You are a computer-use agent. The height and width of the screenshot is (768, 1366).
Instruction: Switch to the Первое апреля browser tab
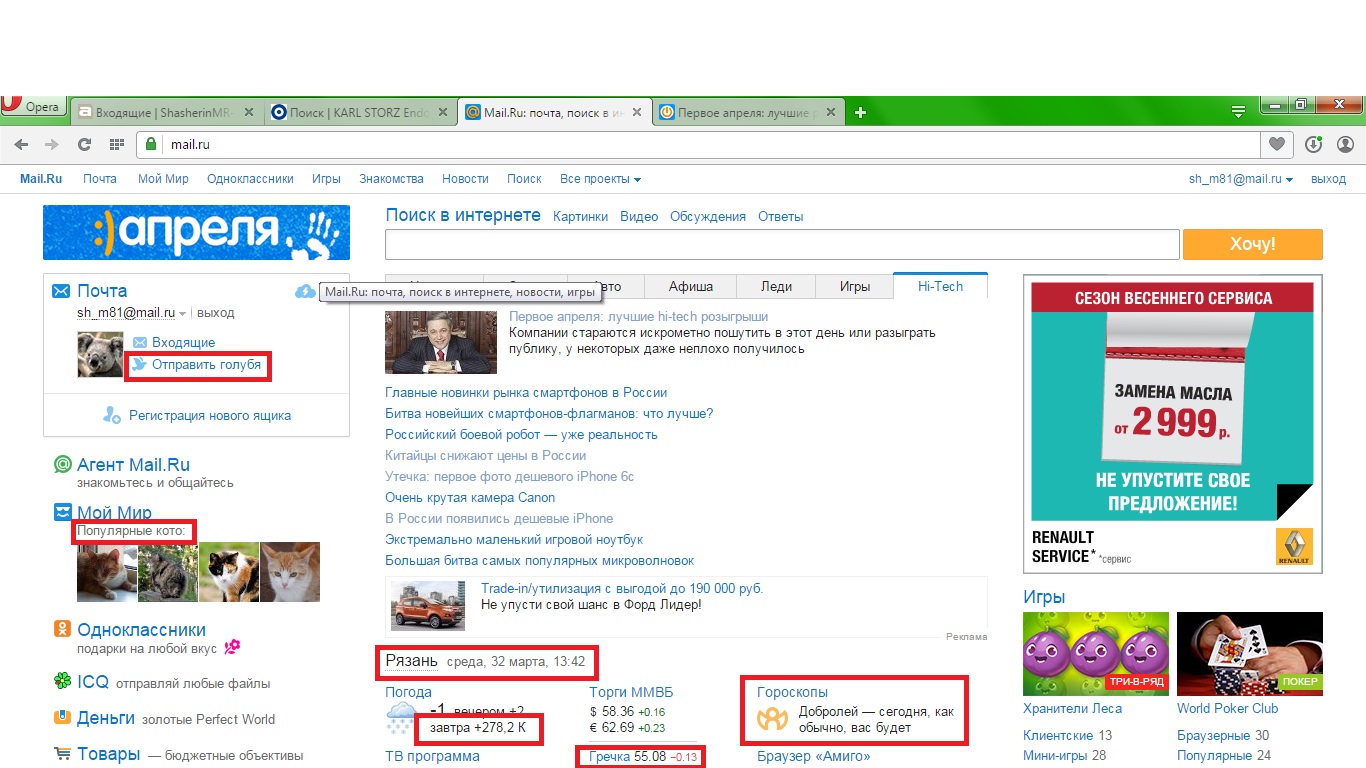[x=749, y=112]
